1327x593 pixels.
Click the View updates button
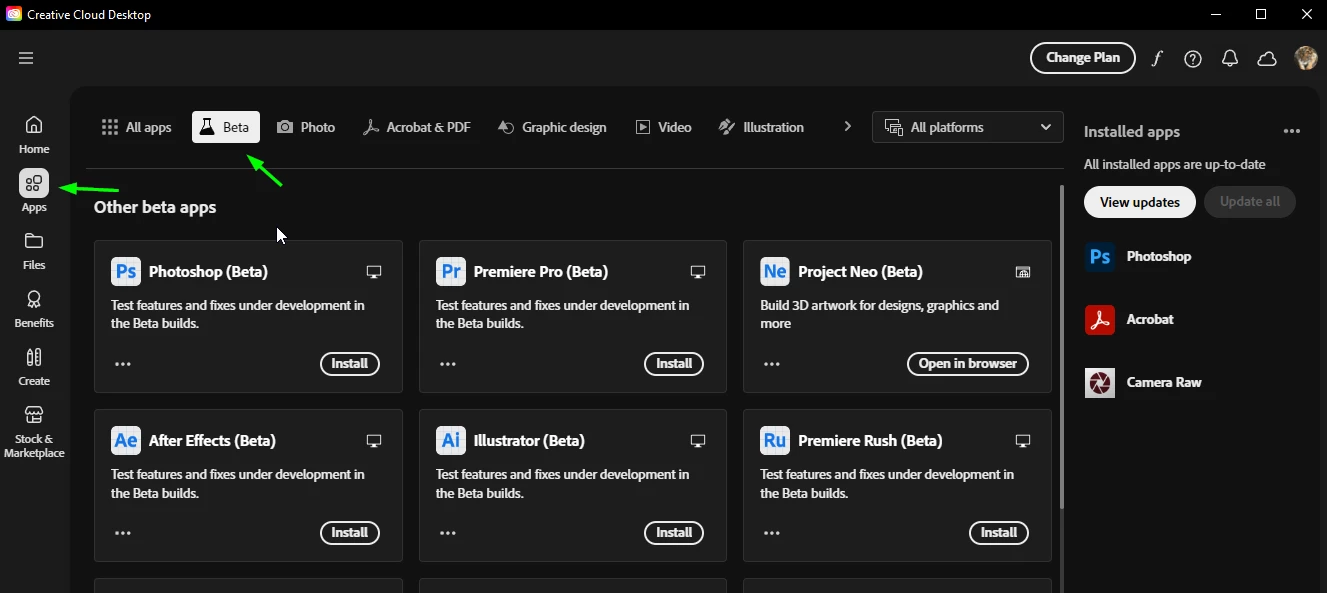pyautogui.click(x=1140, y=202)
